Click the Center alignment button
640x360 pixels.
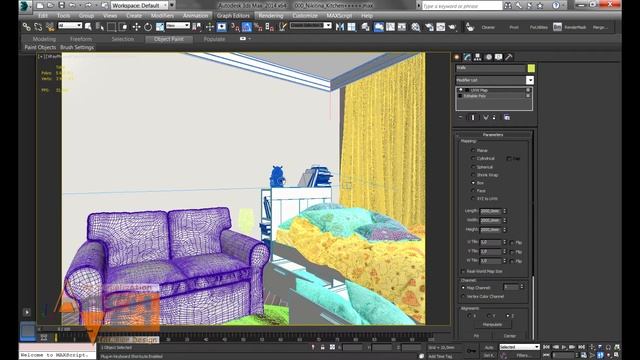coord(509,336)
